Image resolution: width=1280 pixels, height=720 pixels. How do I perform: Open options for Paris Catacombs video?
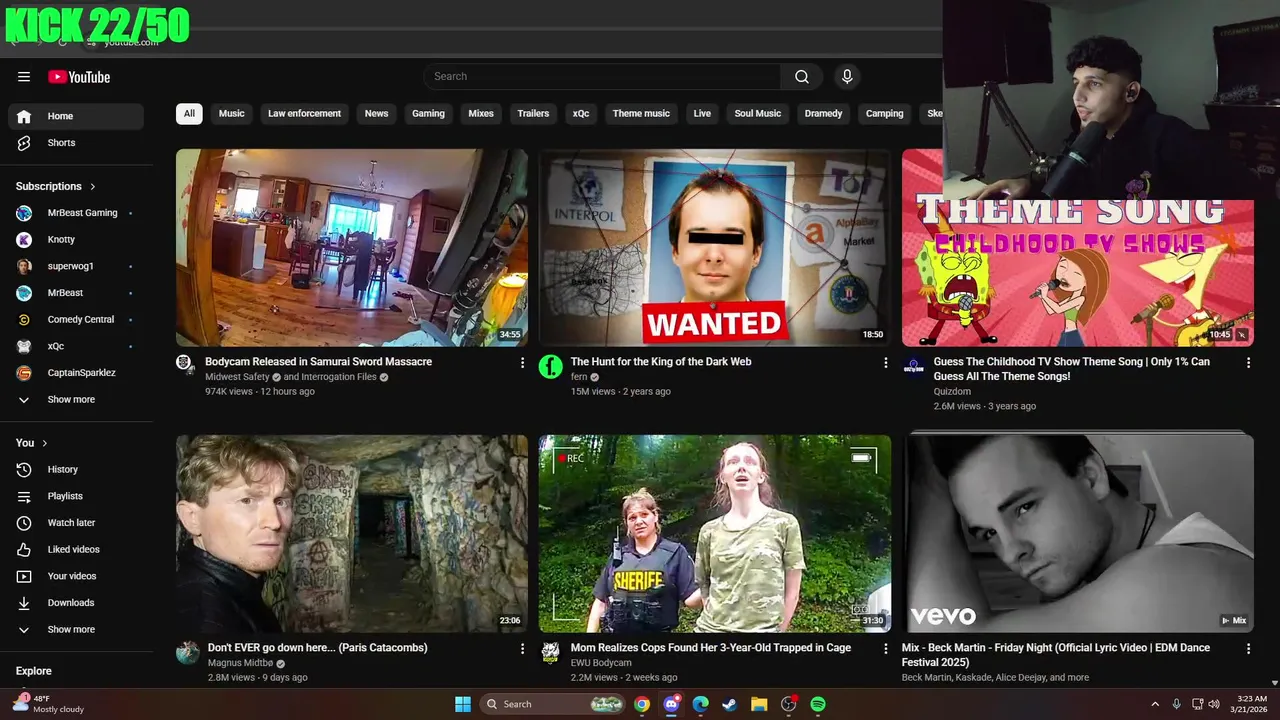pyautogui.click(x=522, y=649)
